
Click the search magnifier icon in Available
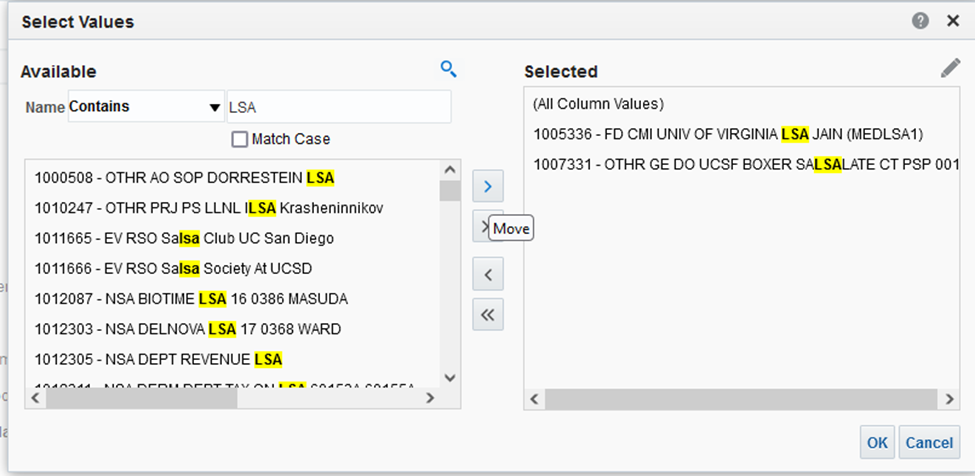point(448,69)
